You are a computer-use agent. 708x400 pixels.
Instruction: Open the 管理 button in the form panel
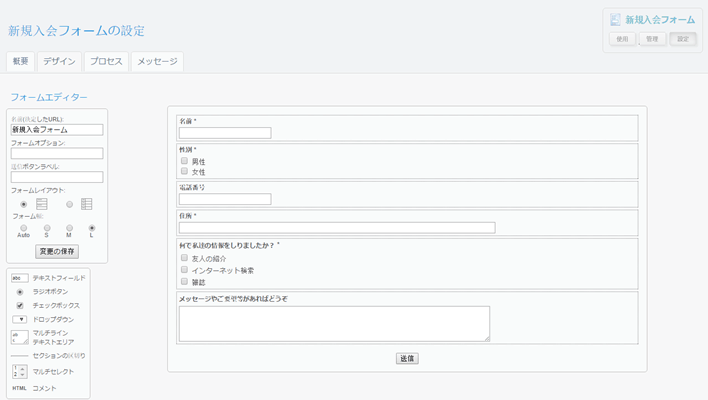pyautogui.click(x=652, y=39)
